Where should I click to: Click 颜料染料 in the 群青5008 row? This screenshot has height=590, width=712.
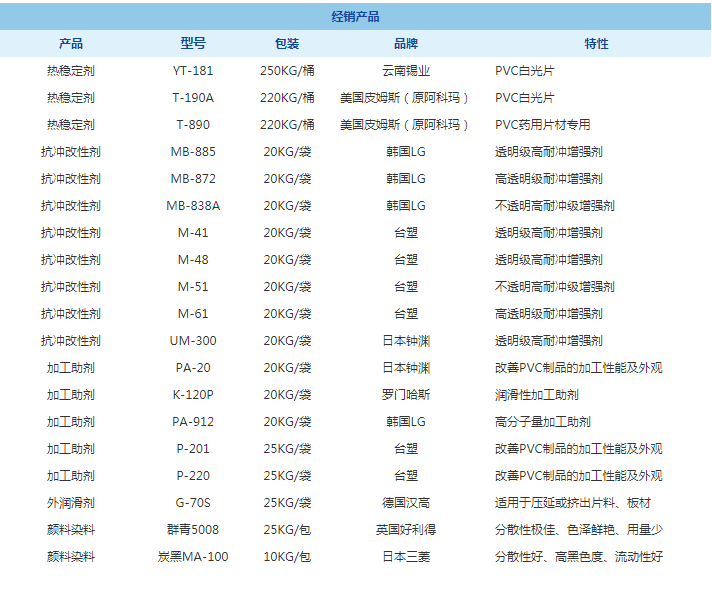pyautogui.click(x=71, y=530)
